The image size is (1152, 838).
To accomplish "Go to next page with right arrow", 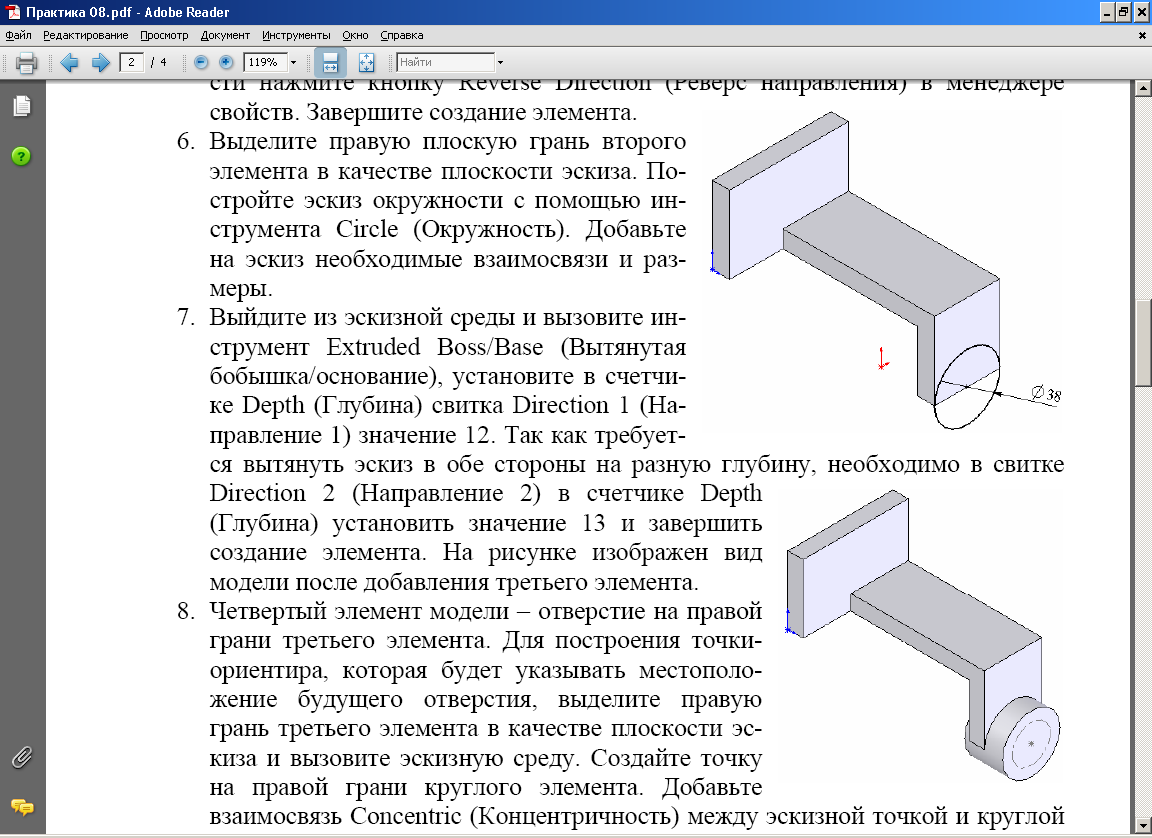I will [x=100, y=63].
